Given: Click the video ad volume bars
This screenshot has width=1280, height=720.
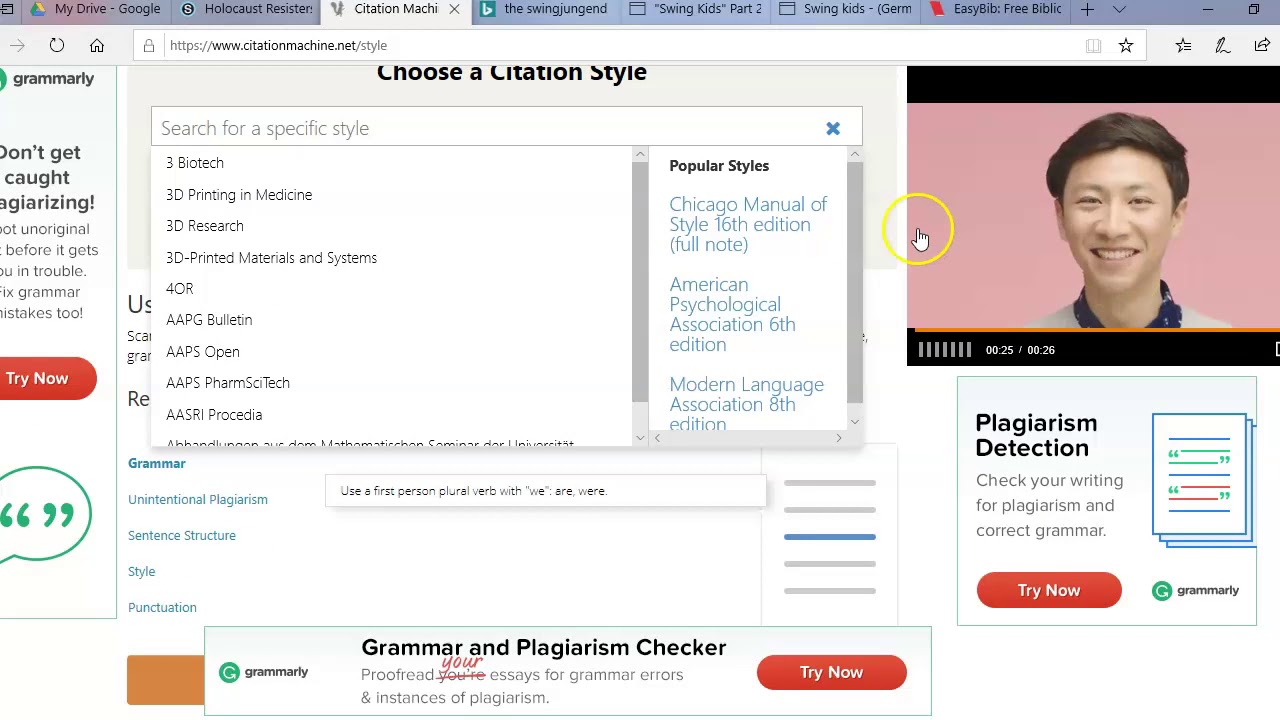Looking at the screenshot, I should pos(945,349).
